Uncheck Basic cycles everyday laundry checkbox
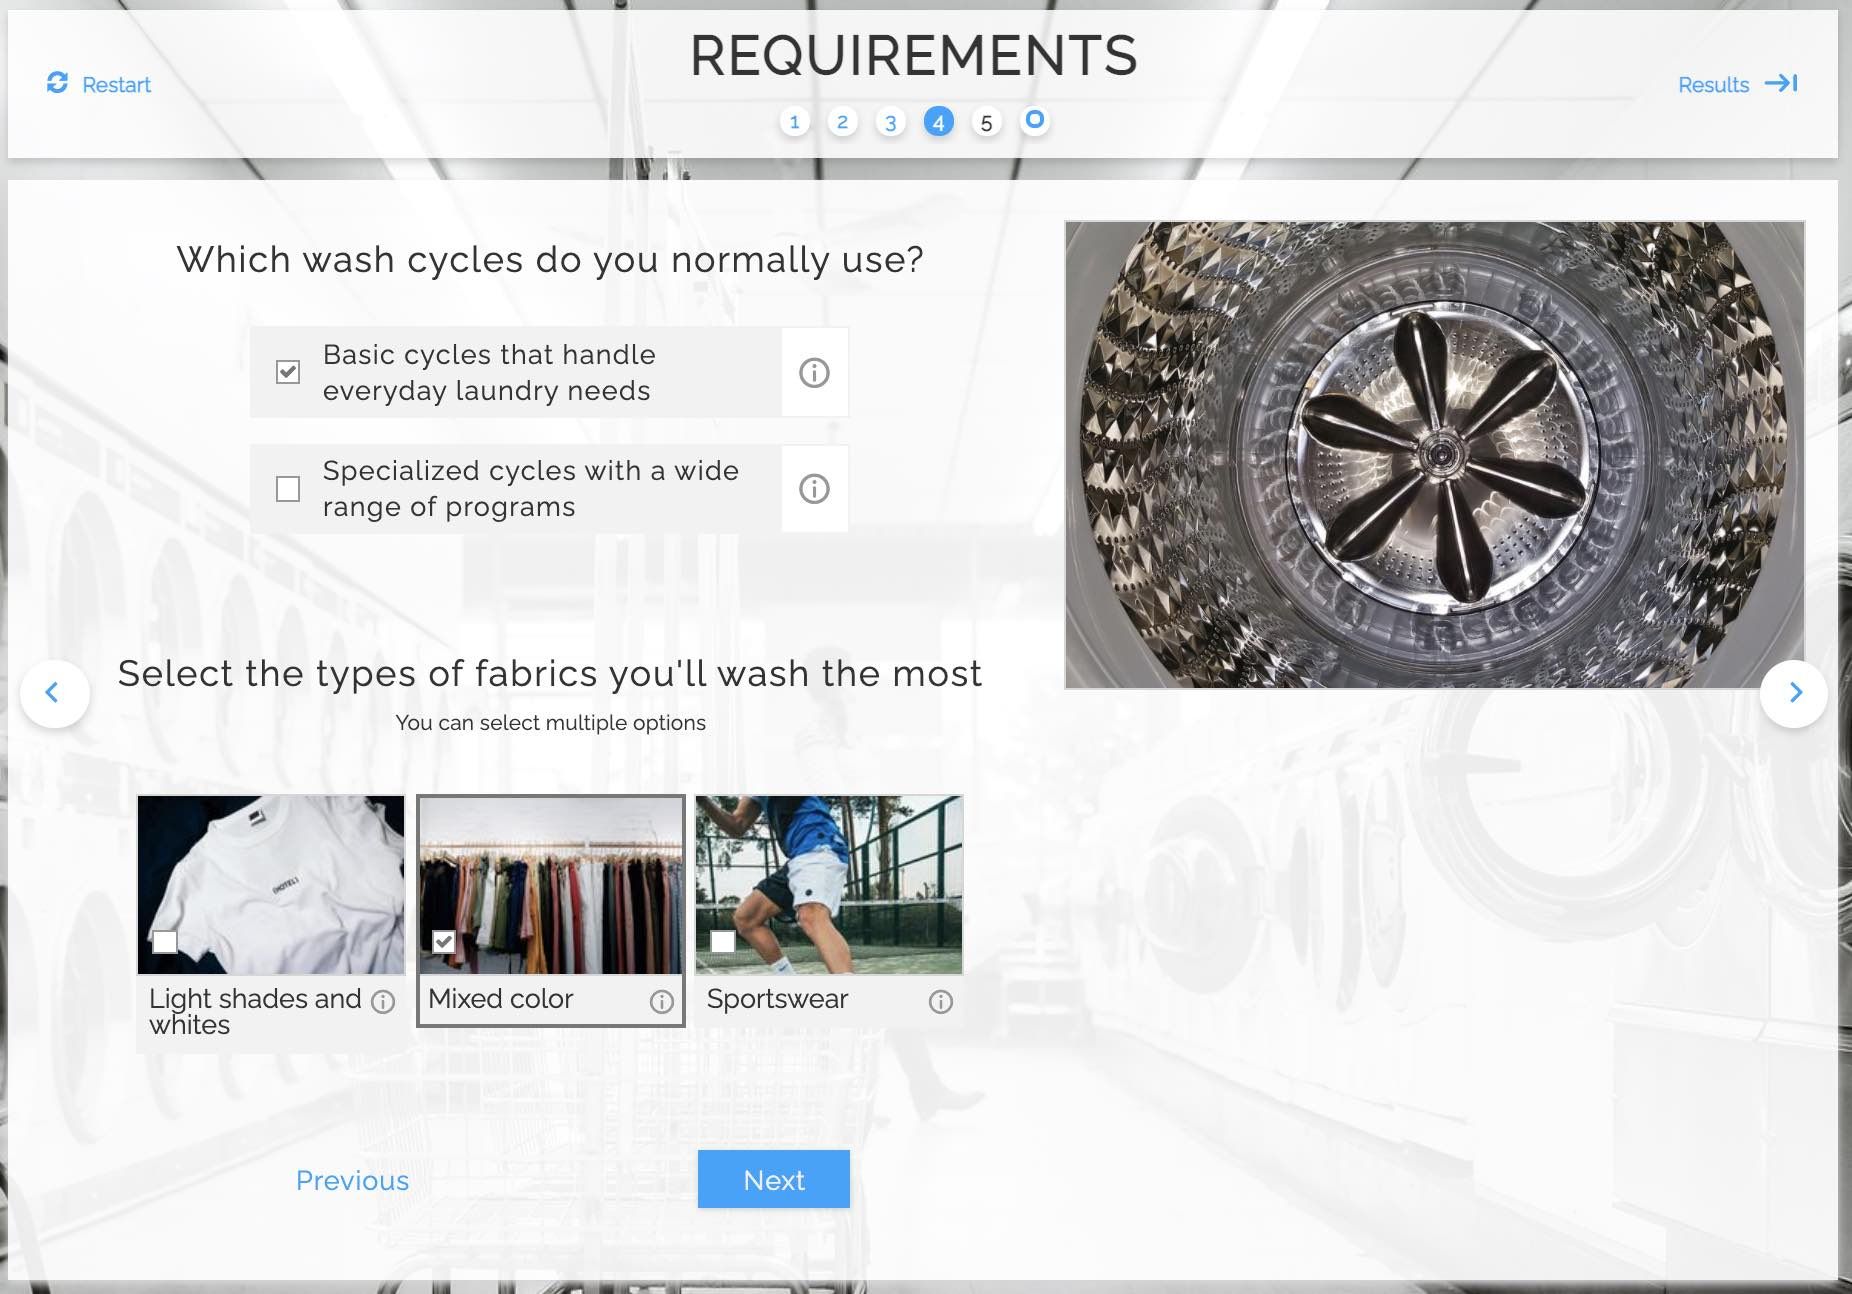 pyautogui.click(x=288, y=373)
